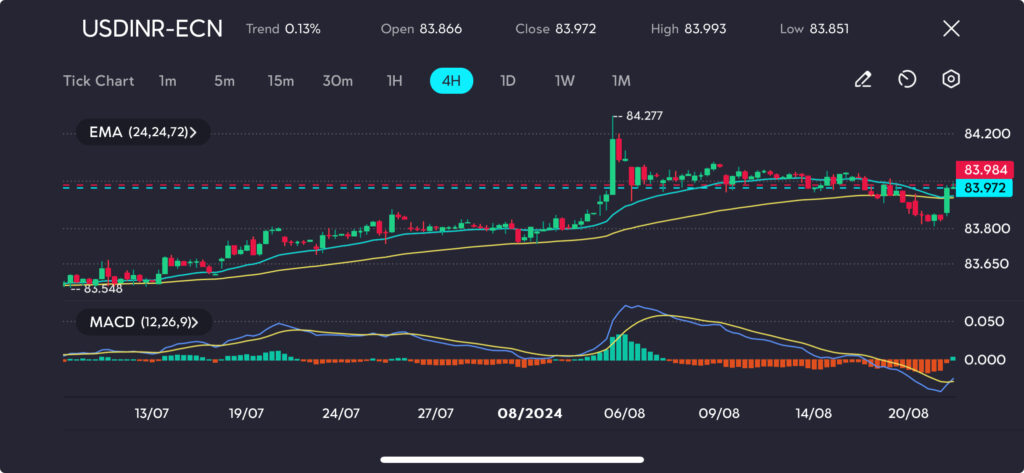Expand the MACD (12,26,9) indicator settings
The height and width of the screenshot is (473, 1024).
(143, 323)
